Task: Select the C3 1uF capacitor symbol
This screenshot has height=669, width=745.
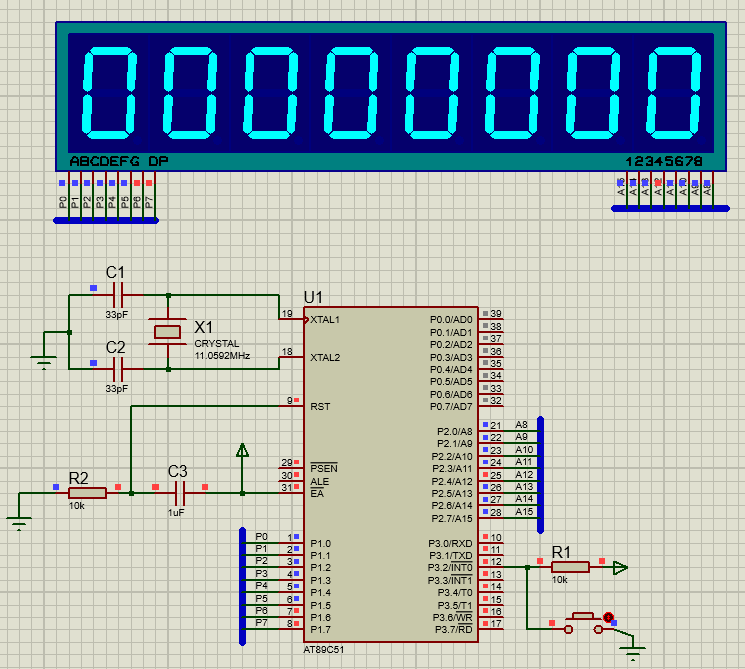Action: (x=180, y=493)
